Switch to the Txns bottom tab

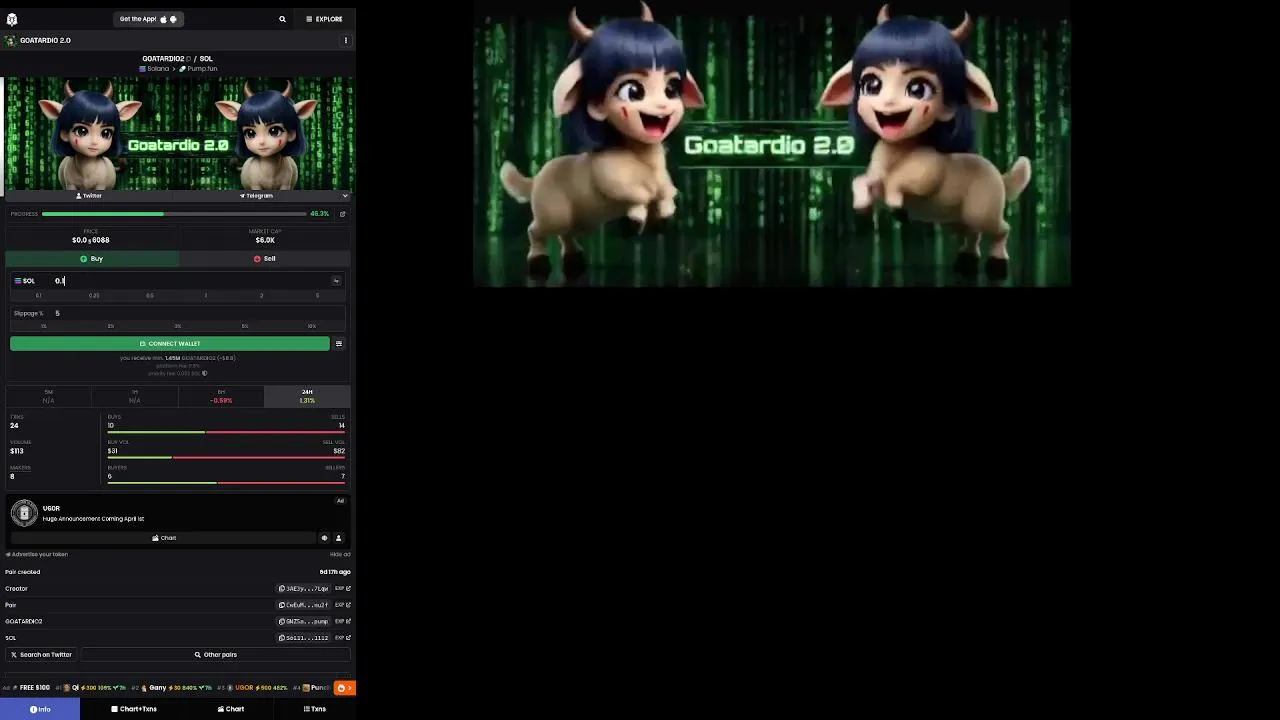point(315,709)
